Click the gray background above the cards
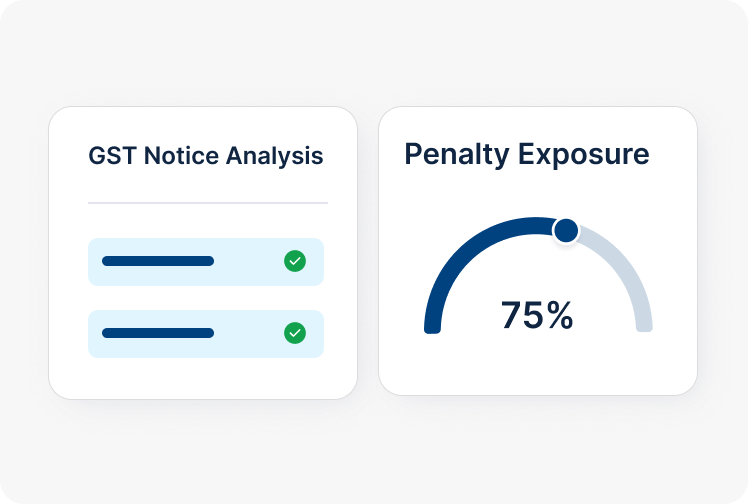The width and height of the screenshot is (748, 504). 374,55
